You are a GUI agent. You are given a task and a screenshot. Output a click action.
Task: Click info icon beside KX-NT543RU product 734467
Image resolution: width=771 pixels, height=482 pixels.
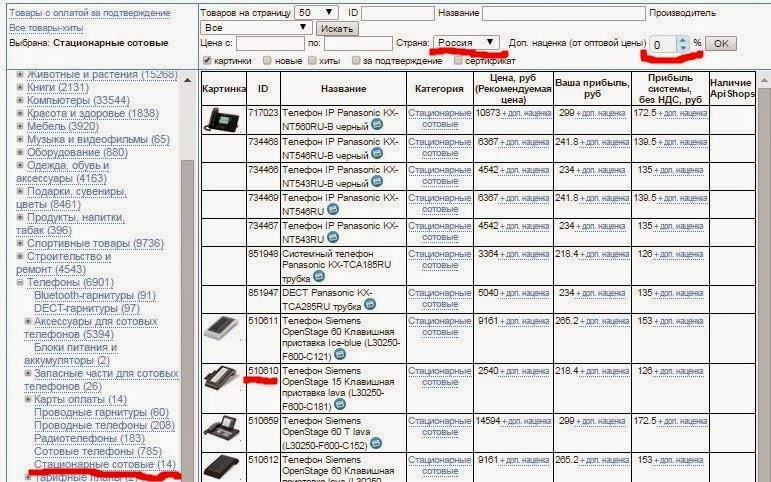(x=333, y=238)
